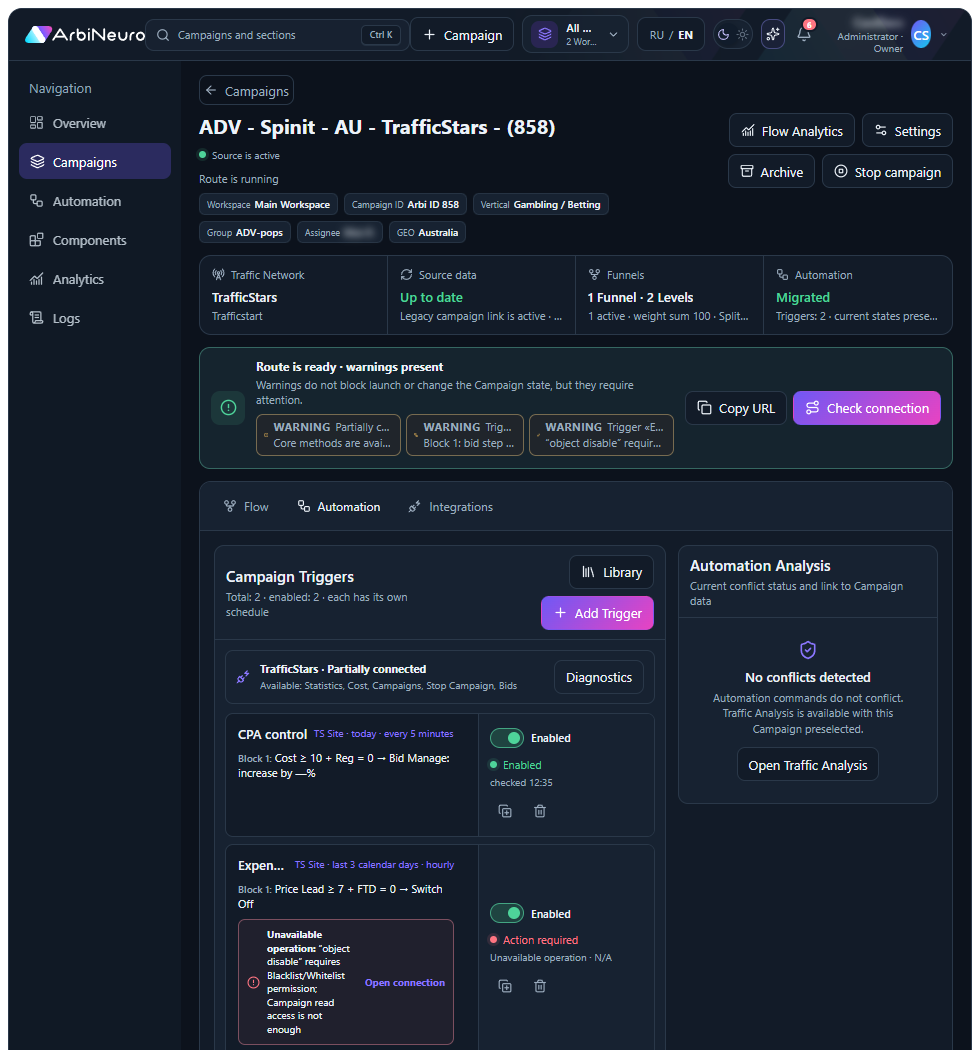Click the Unavailable operation error icon

pos(253,982)
